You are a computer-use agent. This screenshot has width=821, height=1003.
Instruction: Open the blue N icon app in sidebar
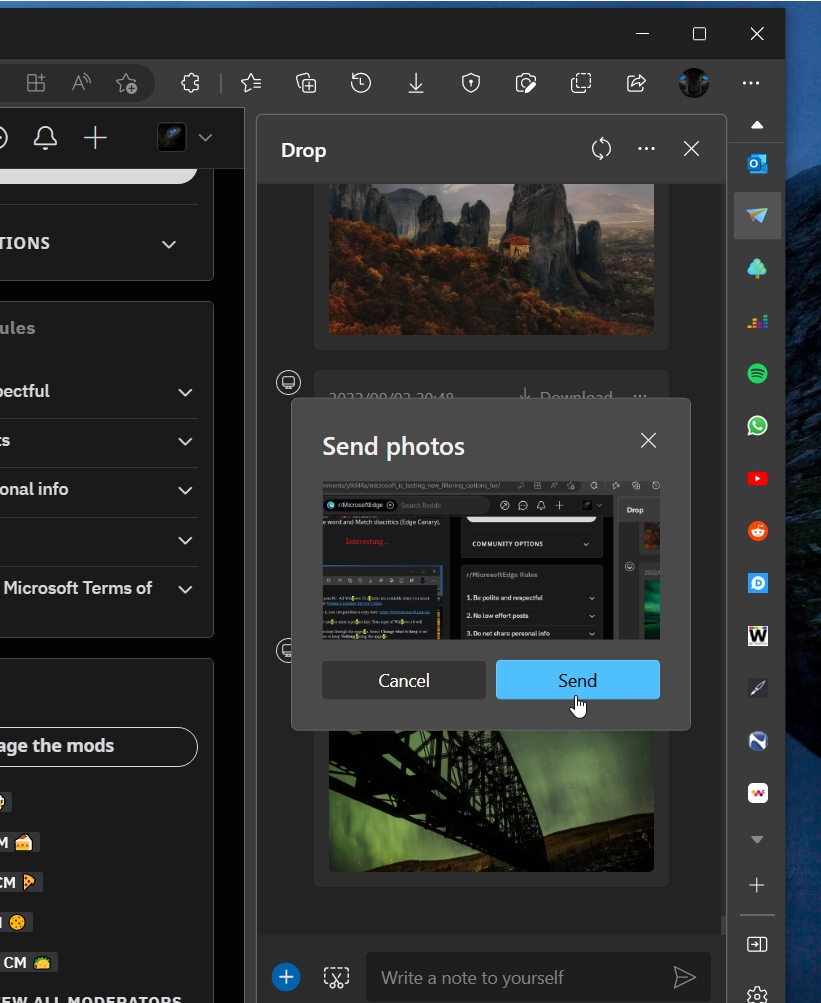coord(758,741)
